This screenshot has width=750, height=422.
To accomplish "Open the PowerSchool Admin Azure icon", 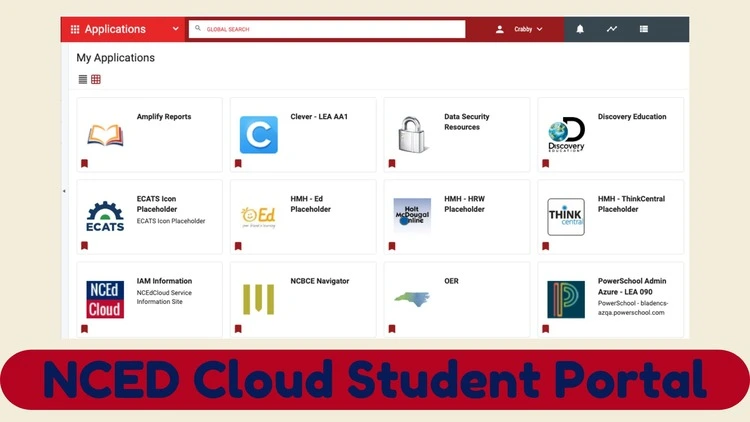I will pyautogui.click(x=566, y=299).
